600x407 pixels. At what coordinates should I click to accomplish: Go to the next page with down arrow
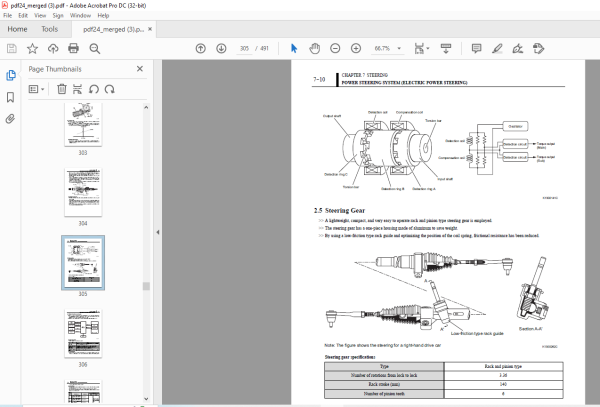pyautogui.click(x=221, y=49)
